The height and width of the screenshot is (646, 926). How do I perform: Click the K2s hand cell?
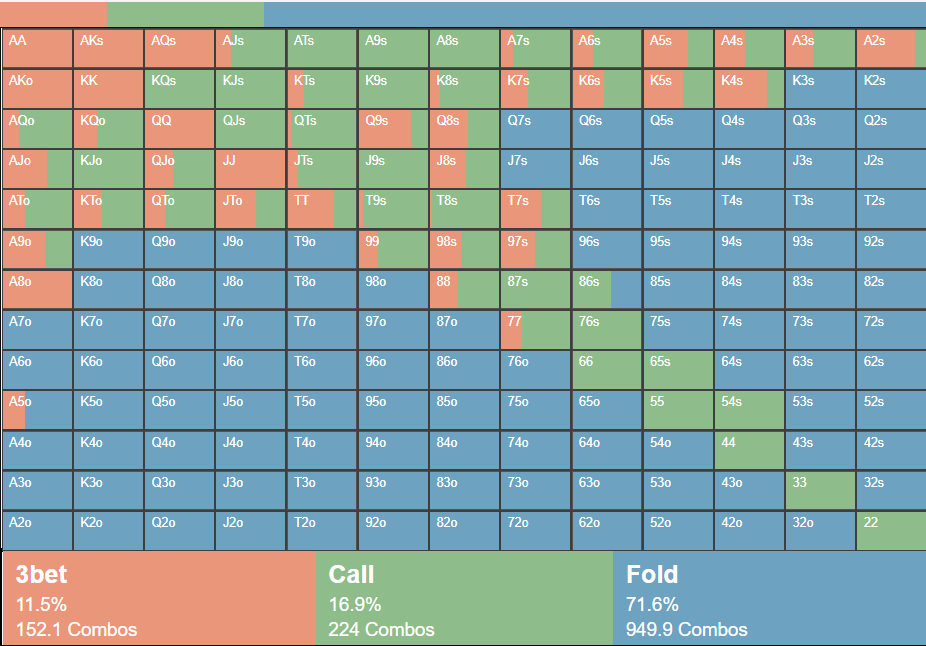click(891, 88)
